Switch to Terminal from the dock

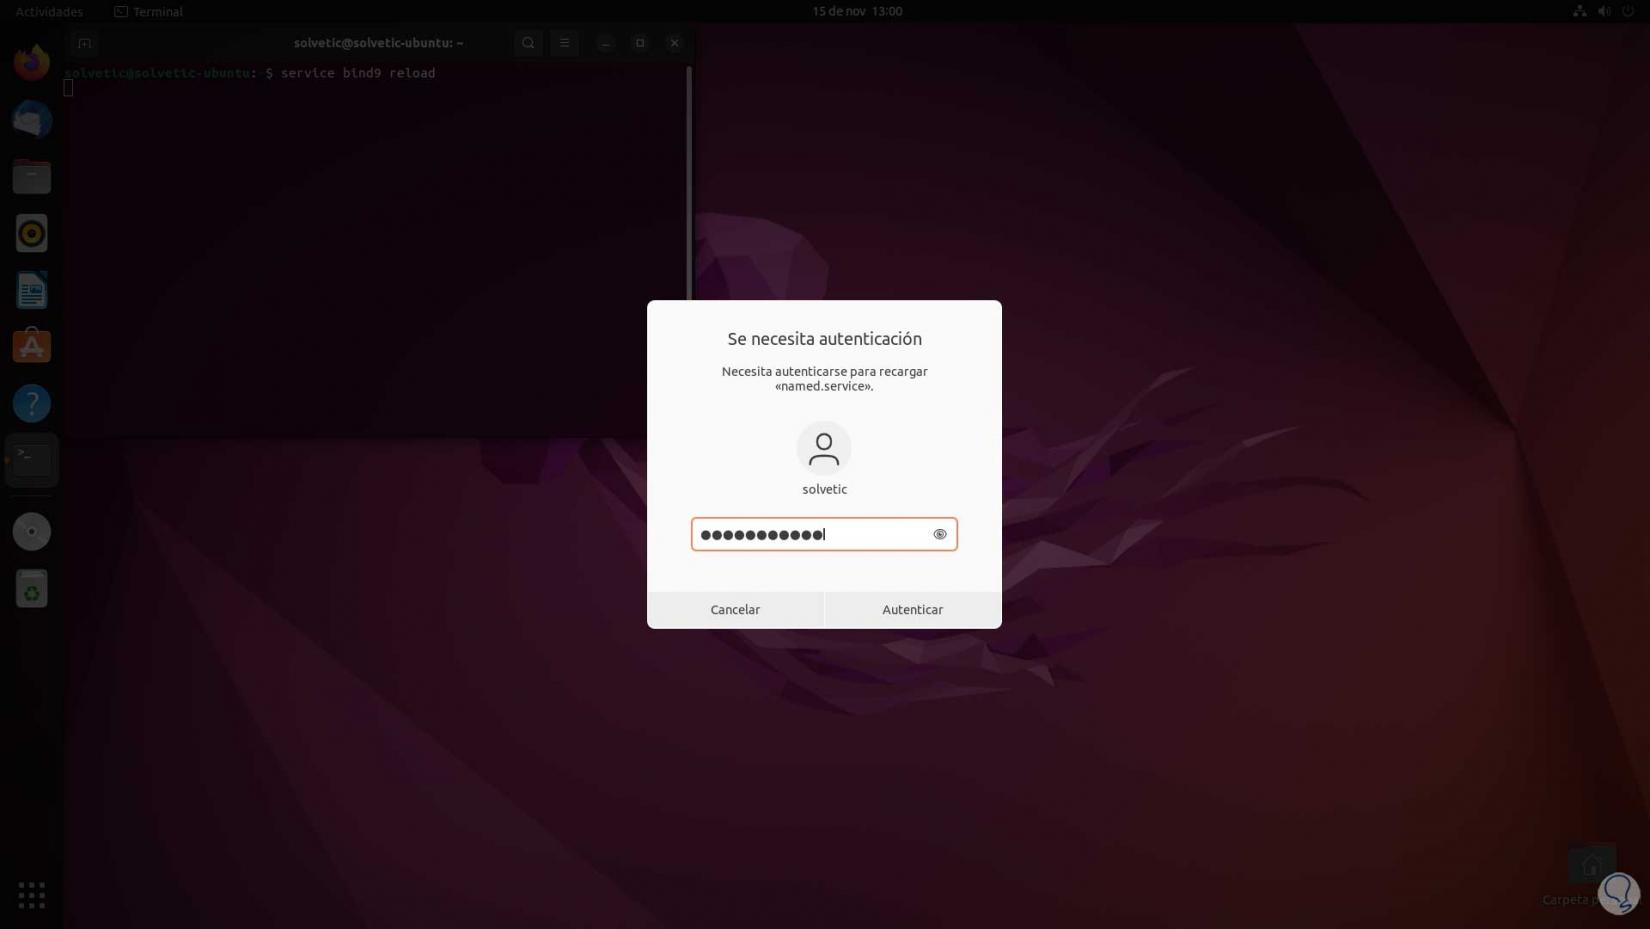32,460
